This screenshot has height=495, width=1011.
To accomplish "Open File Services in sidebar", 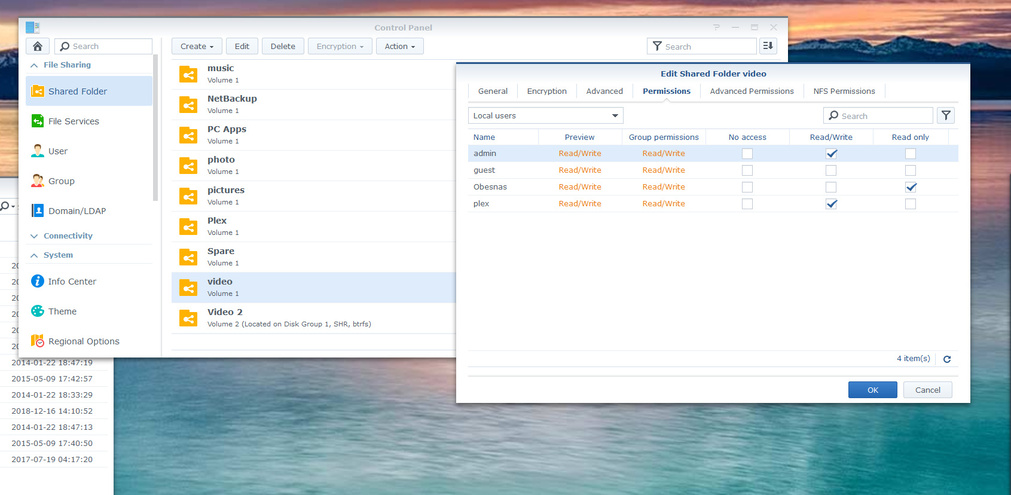I will pos(89,121).
